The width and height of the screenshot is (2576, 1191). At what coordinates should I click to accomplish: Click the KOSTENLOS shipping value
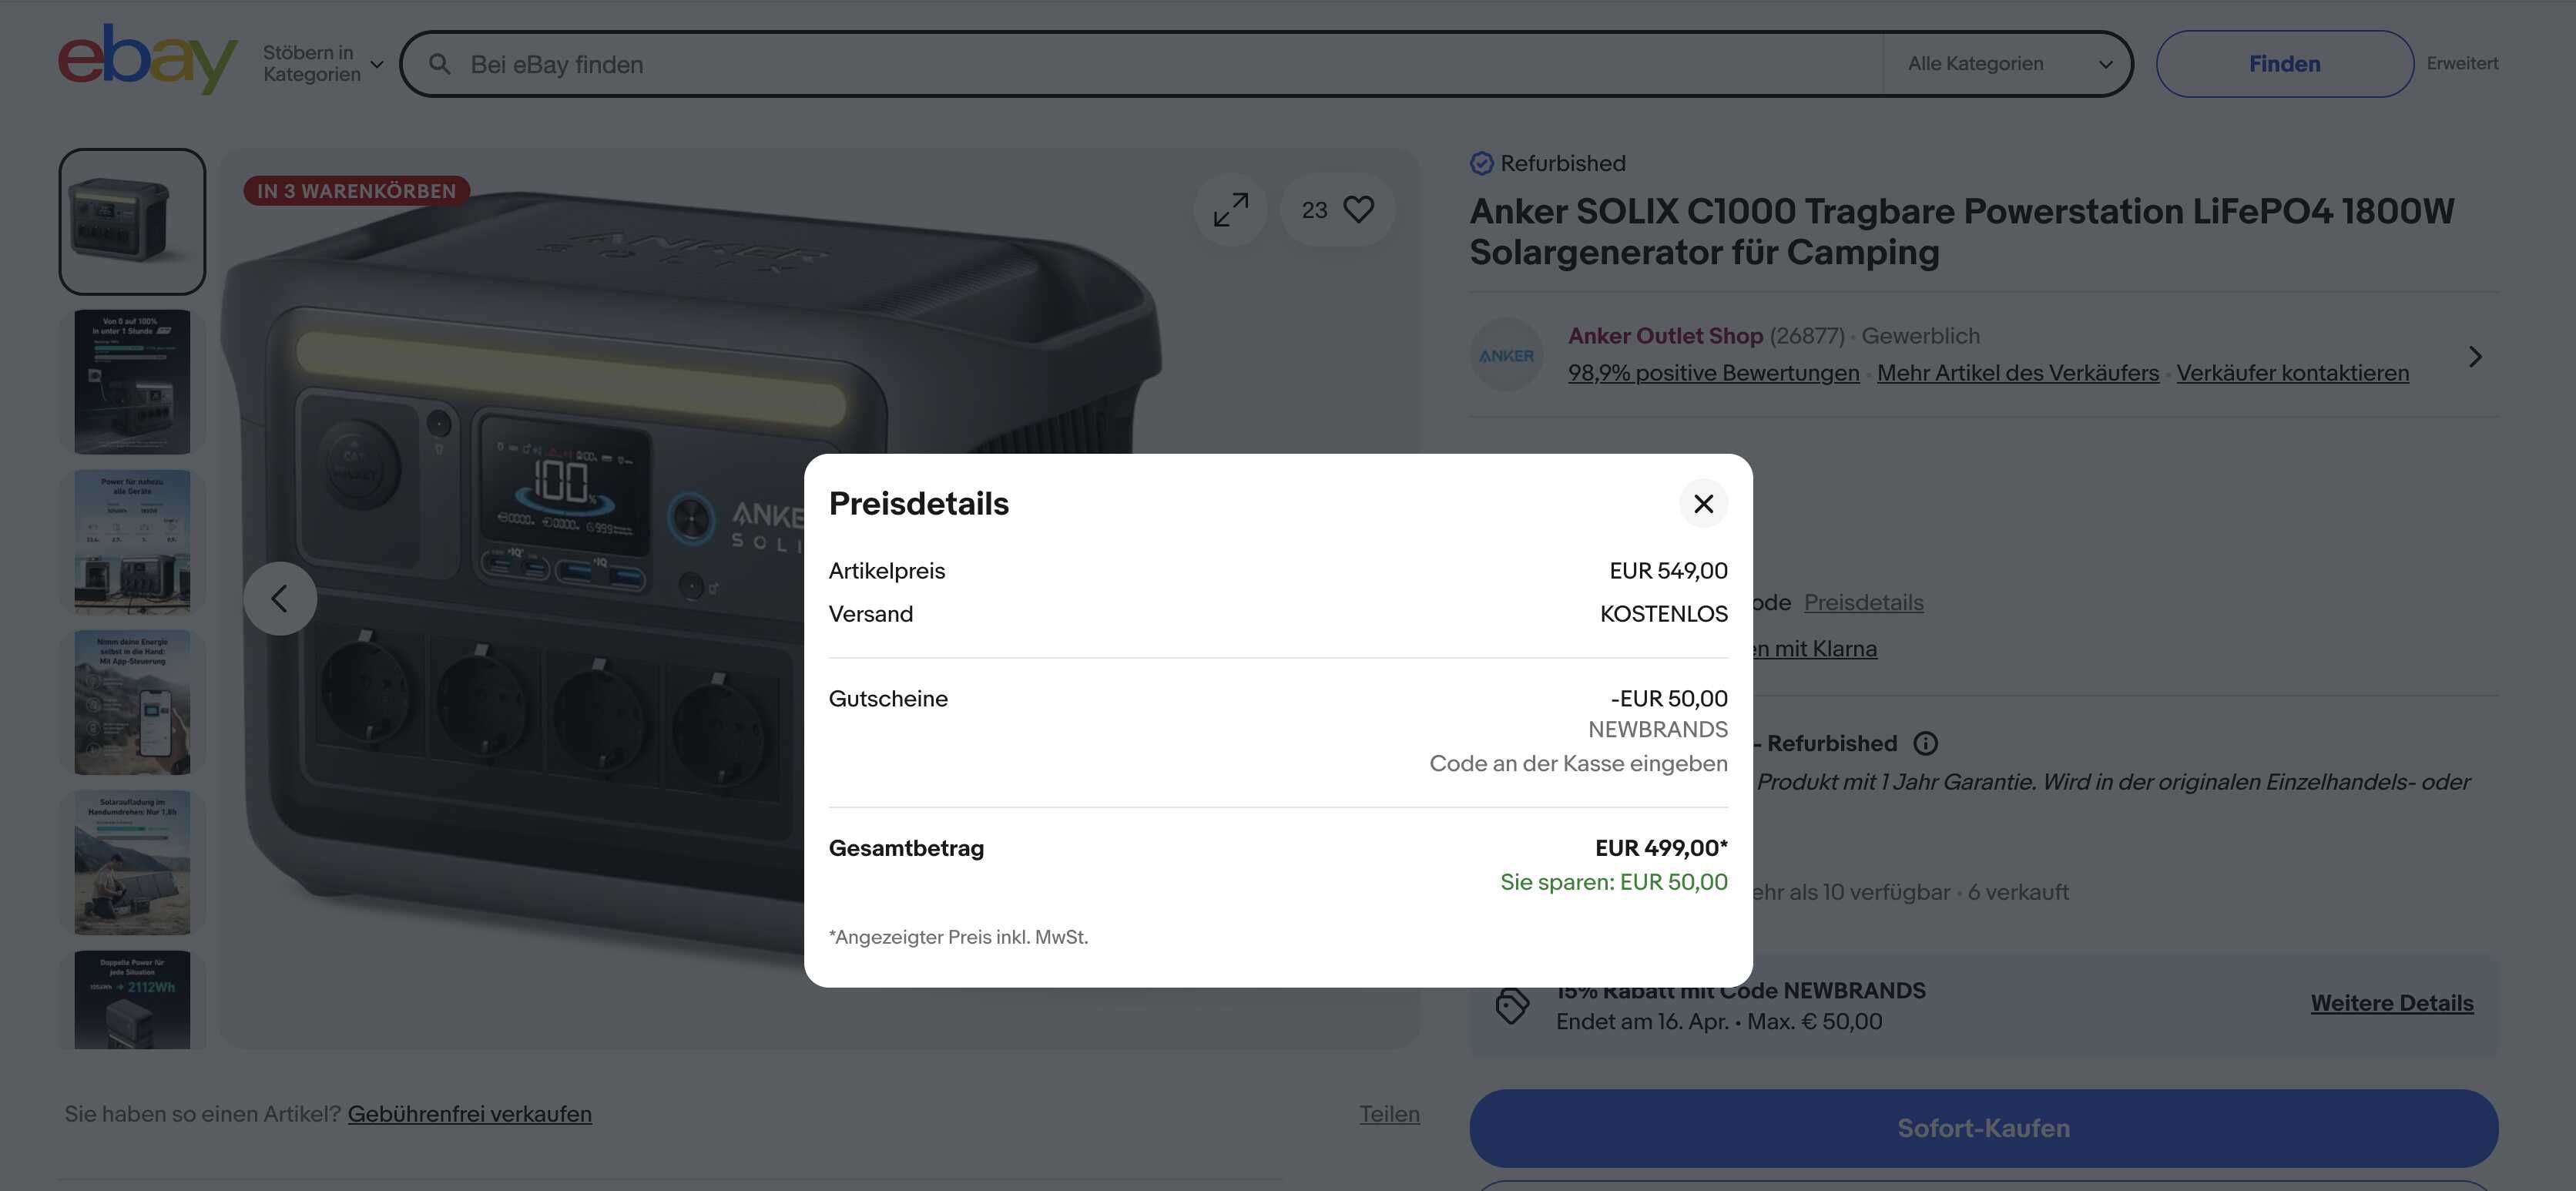1663,613
